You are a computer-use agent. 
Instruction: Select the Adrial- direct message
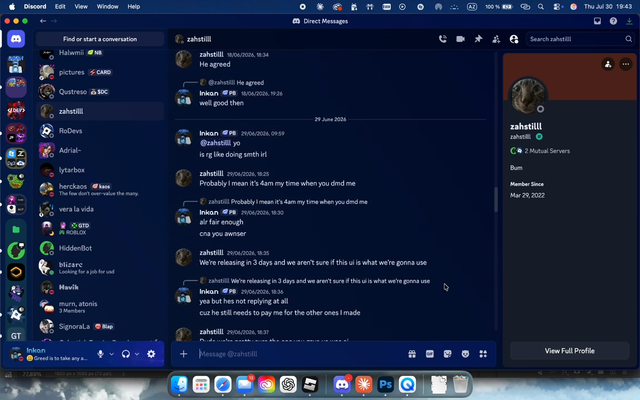[100, 151]
